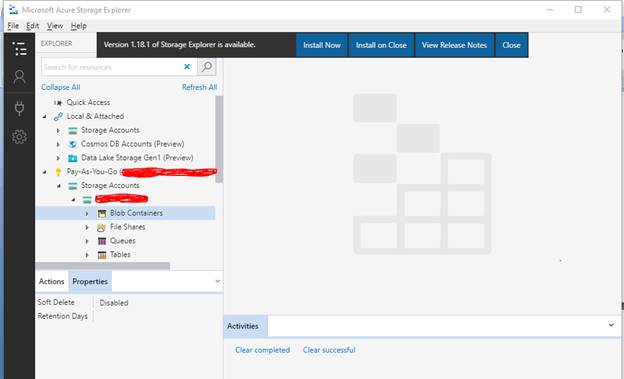Click the Data Lake Storage Gen1 icon
Viewport: 624px width, 379px height.
coord(72,158)
